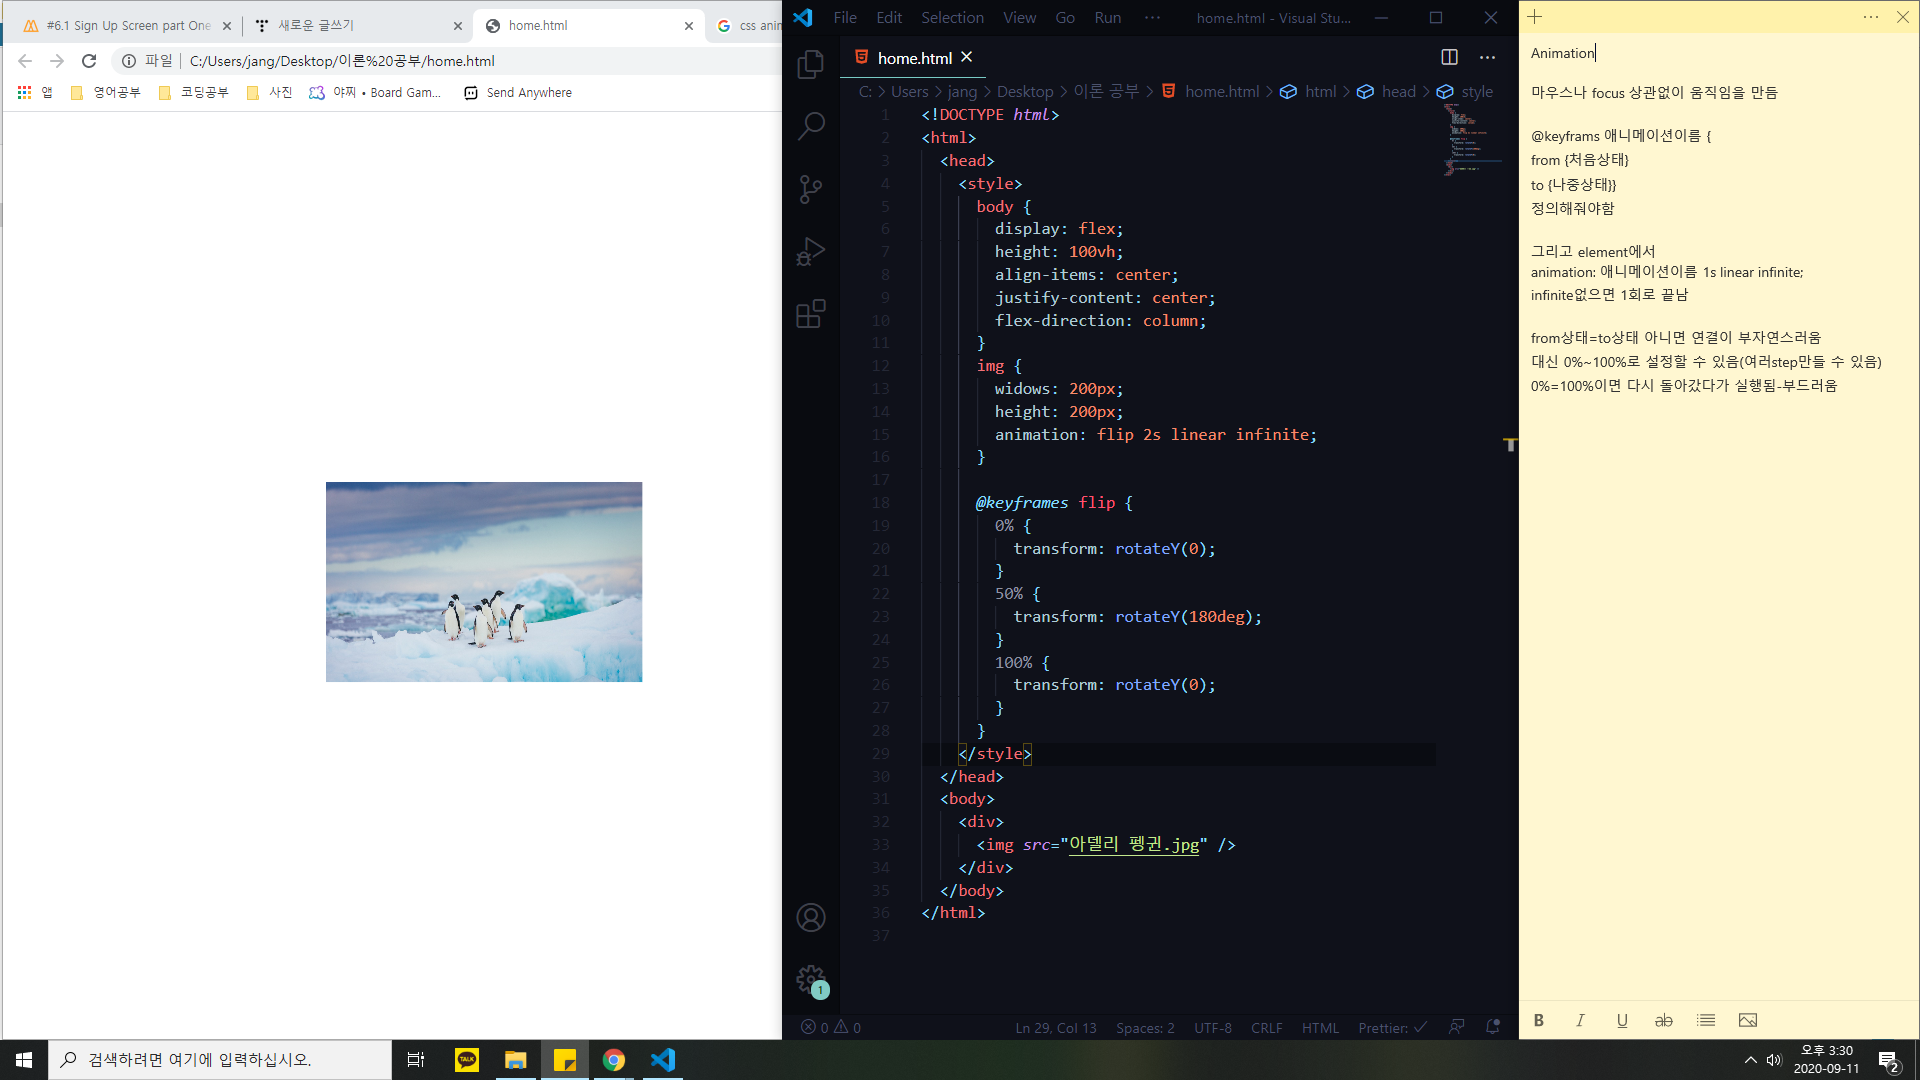Viewport: 1920px width, 1080px height.
Task: Open the Explorer view in VS Code
Action: pyautogui.click(x=811, y=65)
